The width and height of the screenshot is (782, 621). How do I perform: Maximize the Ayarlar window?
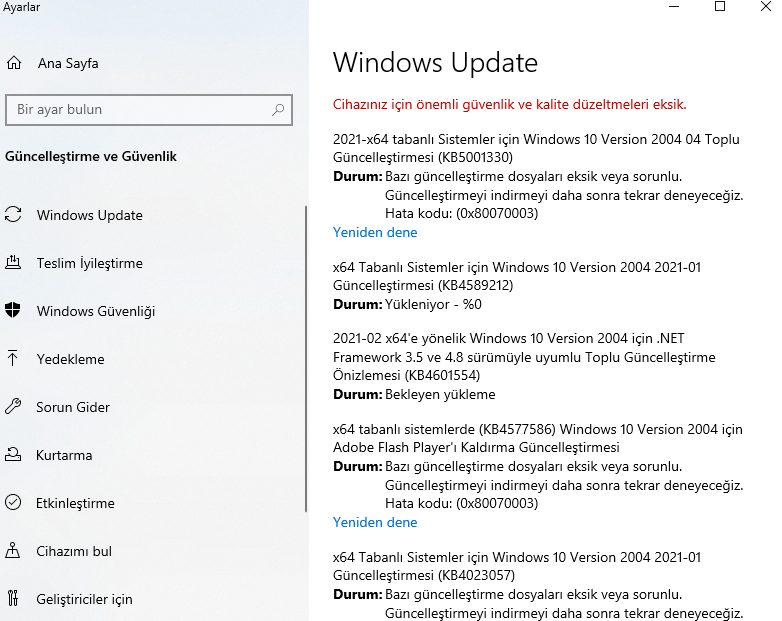tap(720, 6)
